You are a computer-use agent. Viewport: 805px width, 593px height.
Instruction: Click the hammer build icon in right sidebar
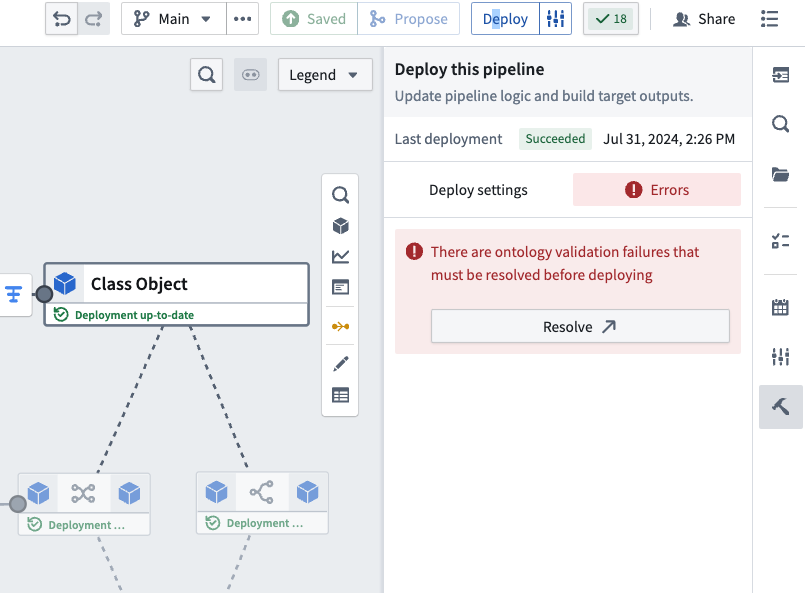[x=780, y=407]
